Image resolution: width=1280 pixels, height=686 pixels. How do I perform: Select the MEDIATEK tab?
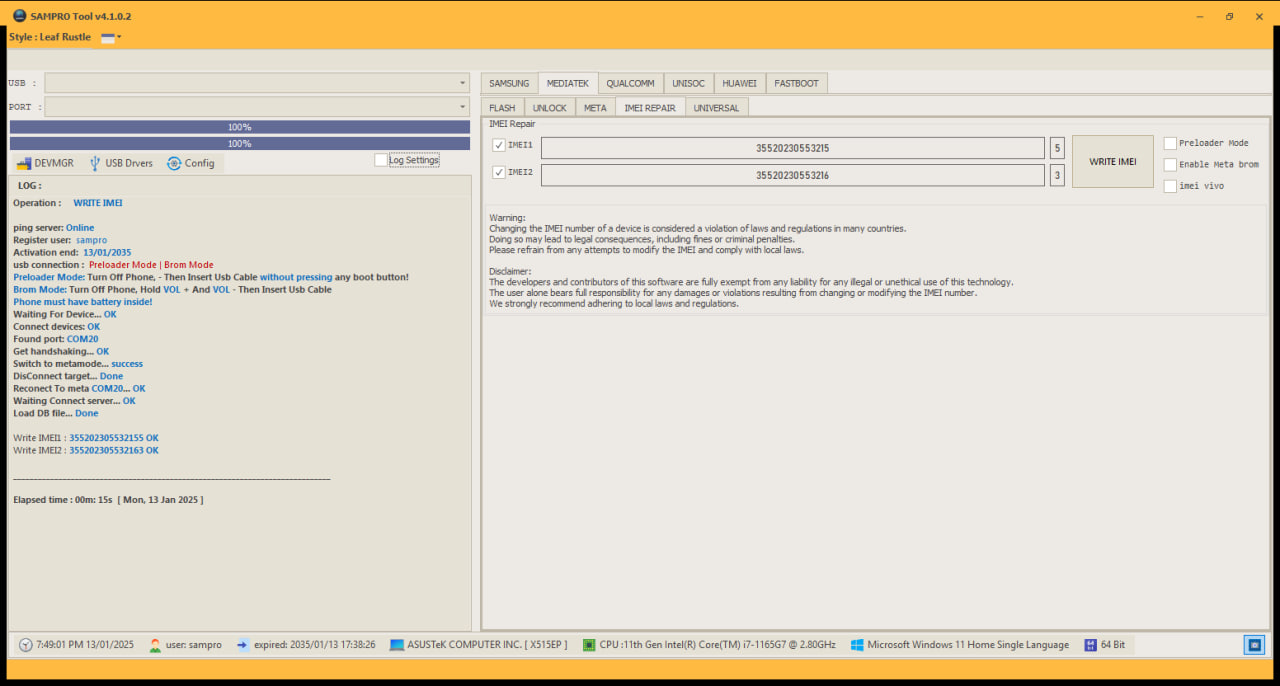(x=568, y=83)
